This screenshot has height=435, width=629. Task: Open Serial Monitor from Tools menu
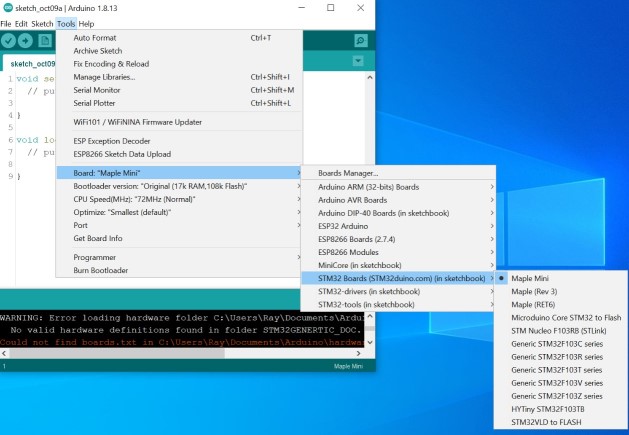pyautogui.click(x=179, y=90)
